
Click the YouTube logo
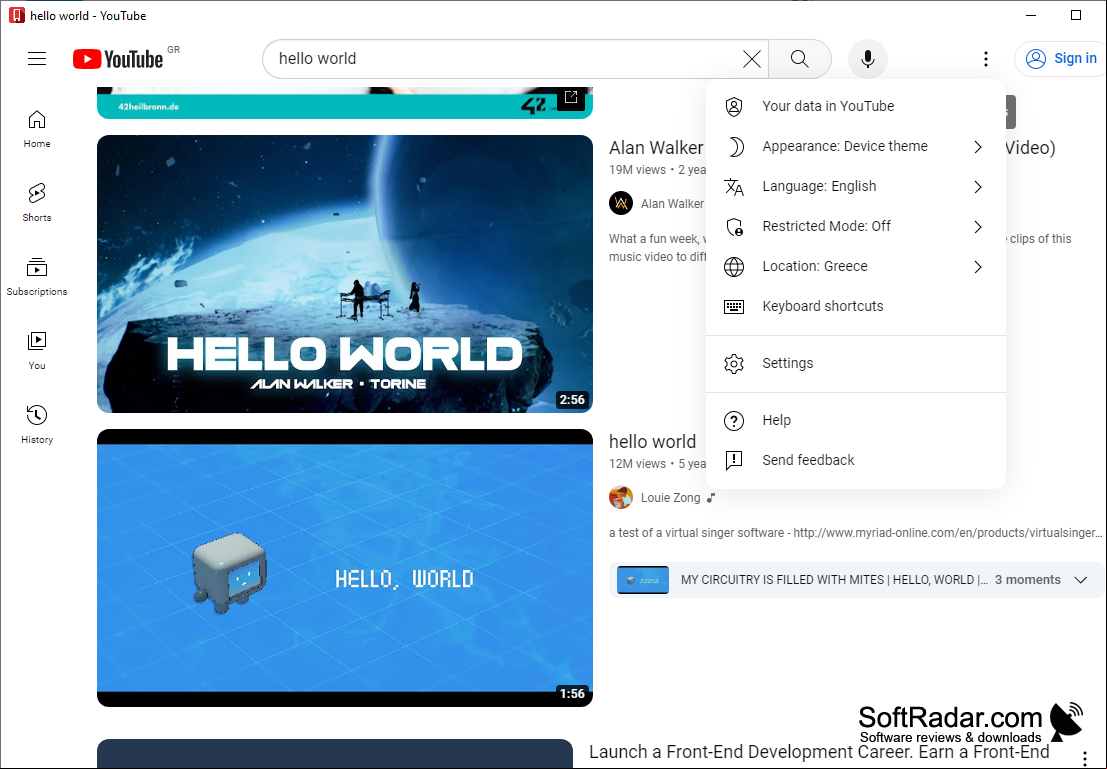(x=118, y=59)
